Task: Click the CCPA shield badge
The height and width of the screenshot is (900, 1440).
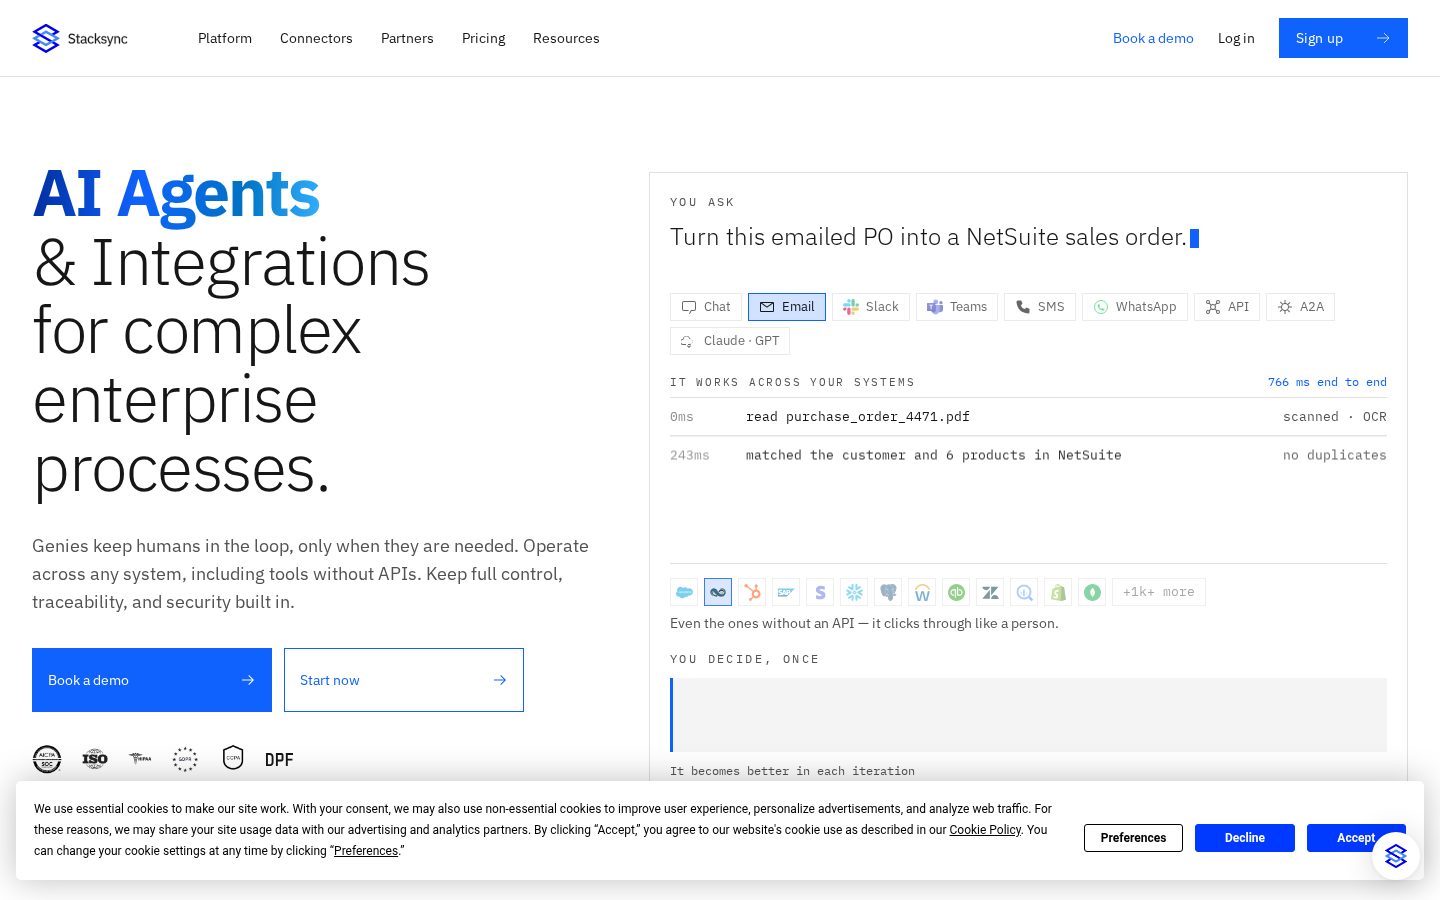Action: pos(233,758)
